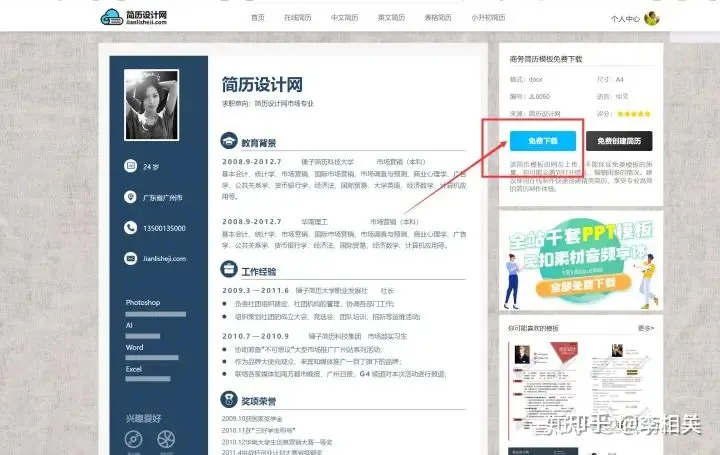
Task: Click the star rating next to 评分
Action: pos(634,114)
